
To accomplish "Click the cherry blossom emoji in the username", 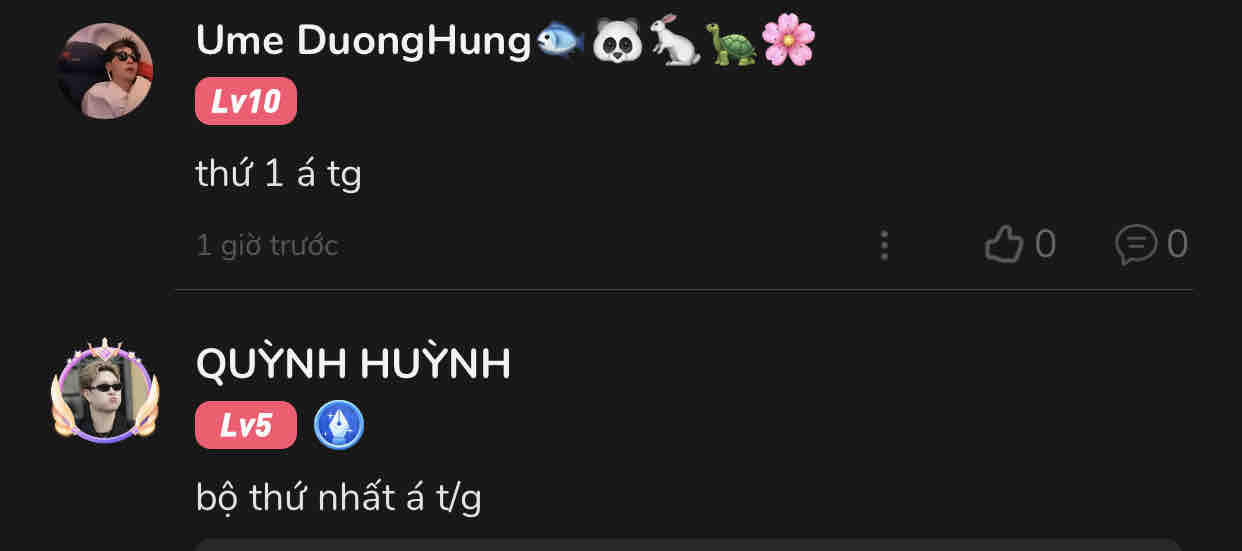I will pyautogui.click(x=788, y=42).
